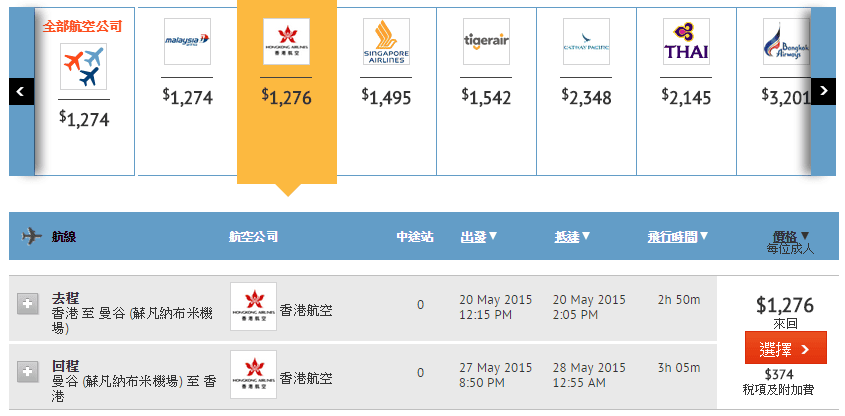Pick the Bangkok Airways logo

[x=786, y=42]
